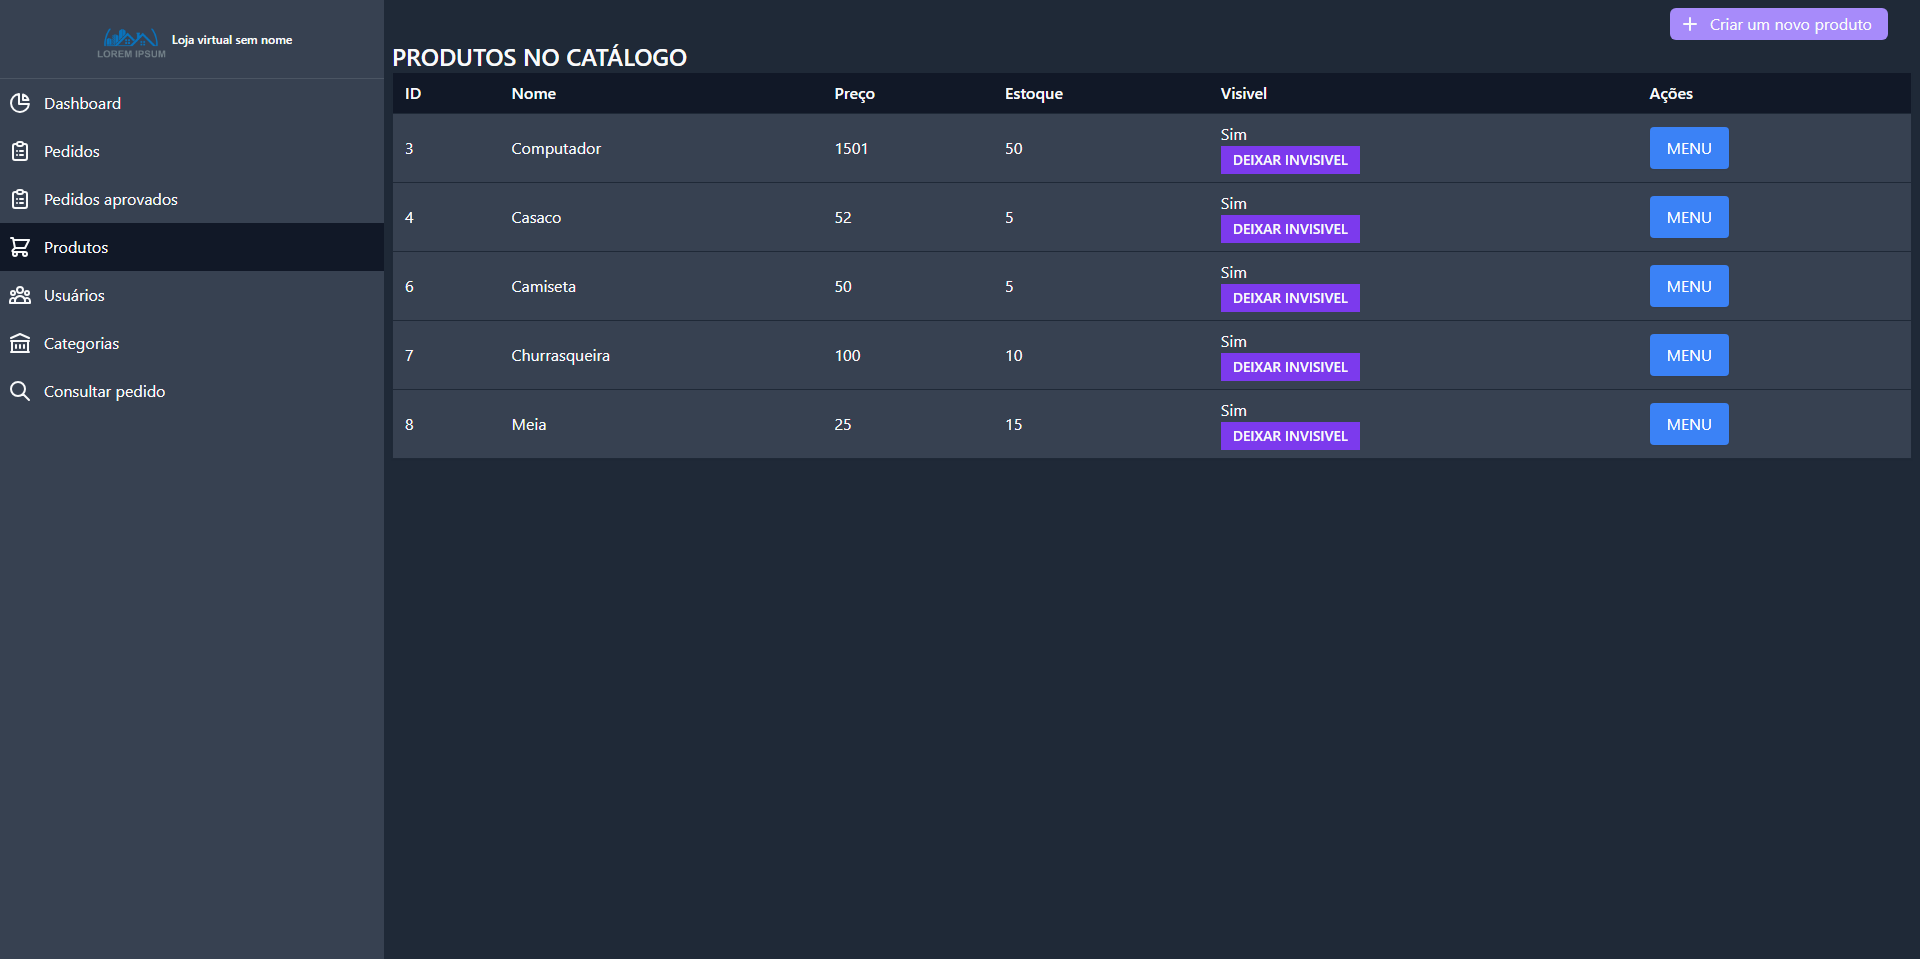This screenshot has width=1920, height=959.
Task: Select the Dashboard pie chart icon
Action: pos(20,102)
